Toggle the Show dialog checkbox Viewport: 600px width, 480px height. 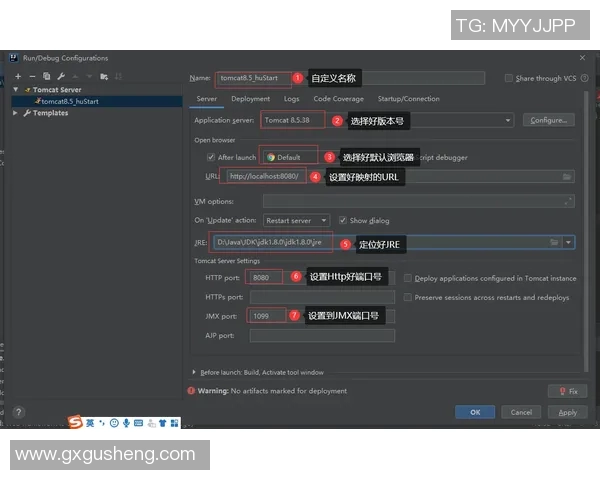[x=343, y=220]
